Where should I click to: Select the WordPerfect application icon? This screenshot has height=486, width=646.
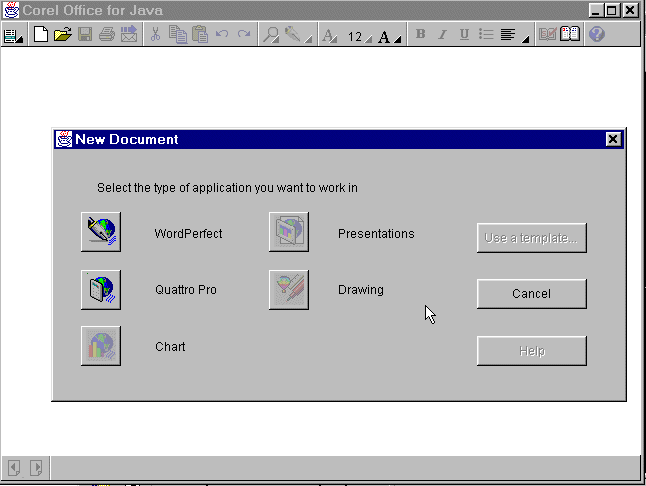pyautogui.click(x=101, y=232)
